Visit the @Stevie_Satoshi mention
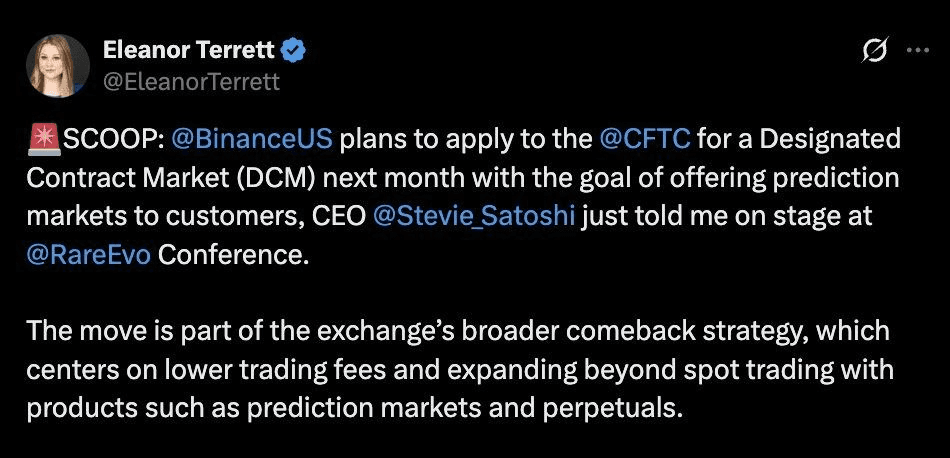This screenshot has width=950, height=458. [474, 216]
